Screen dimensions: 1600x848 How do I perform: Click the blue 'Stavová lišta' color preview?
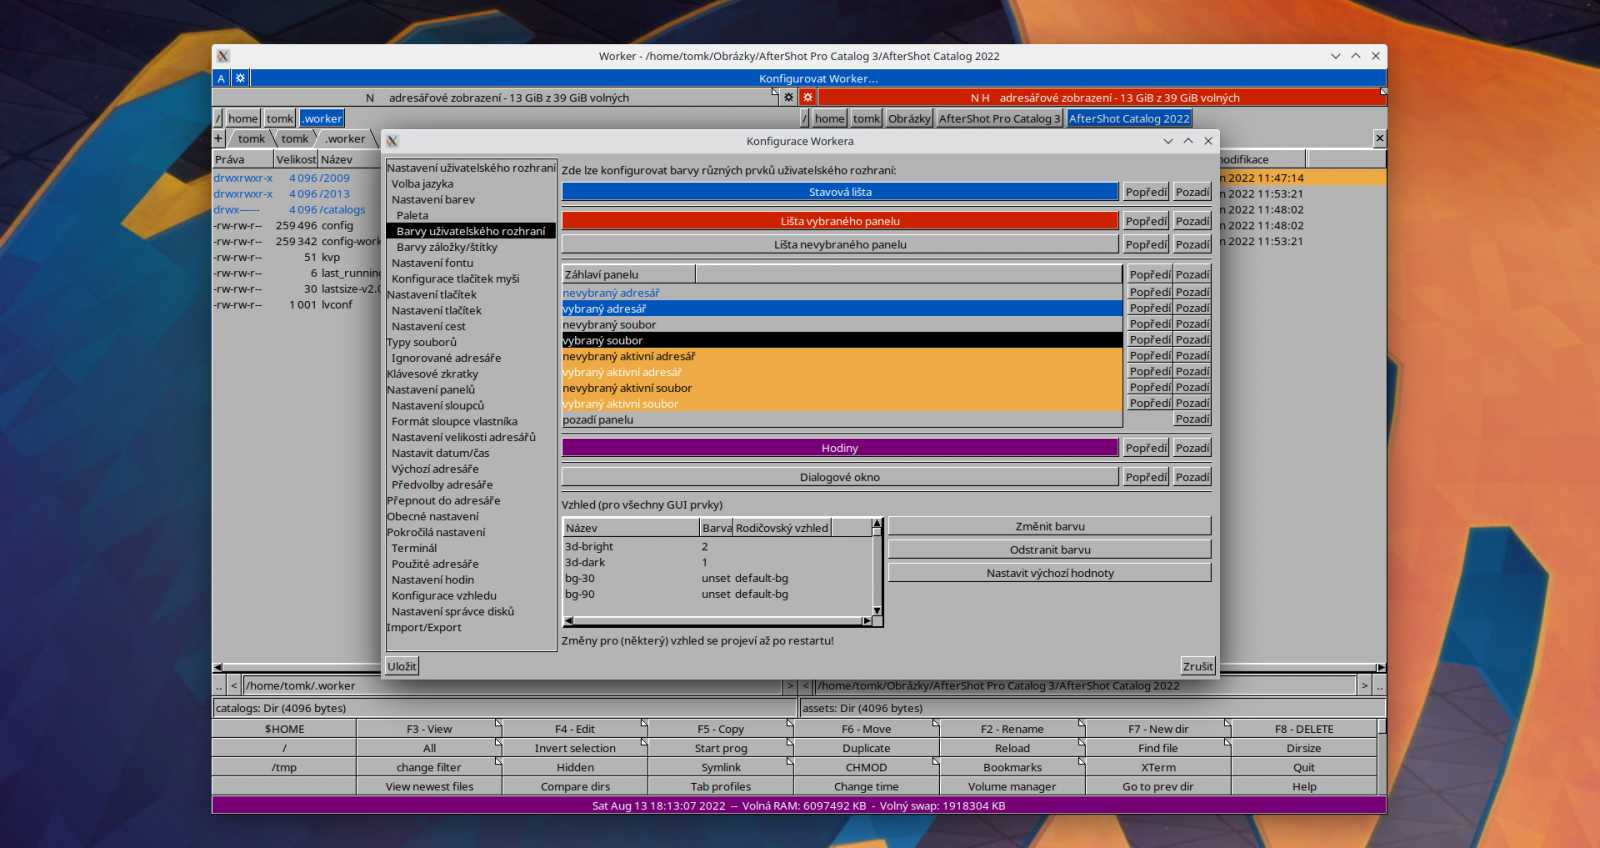840,192
